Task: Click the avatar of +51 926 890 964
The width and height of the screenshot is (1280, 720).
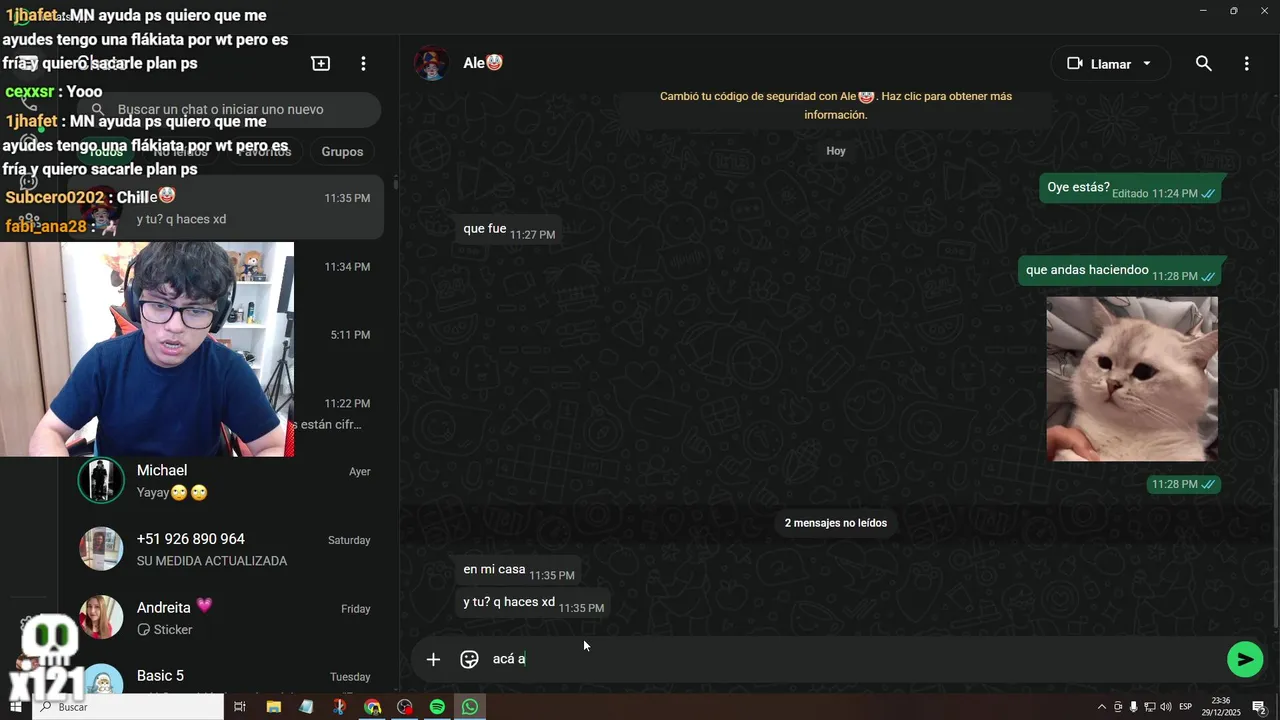Action: (x=101, y=549)
